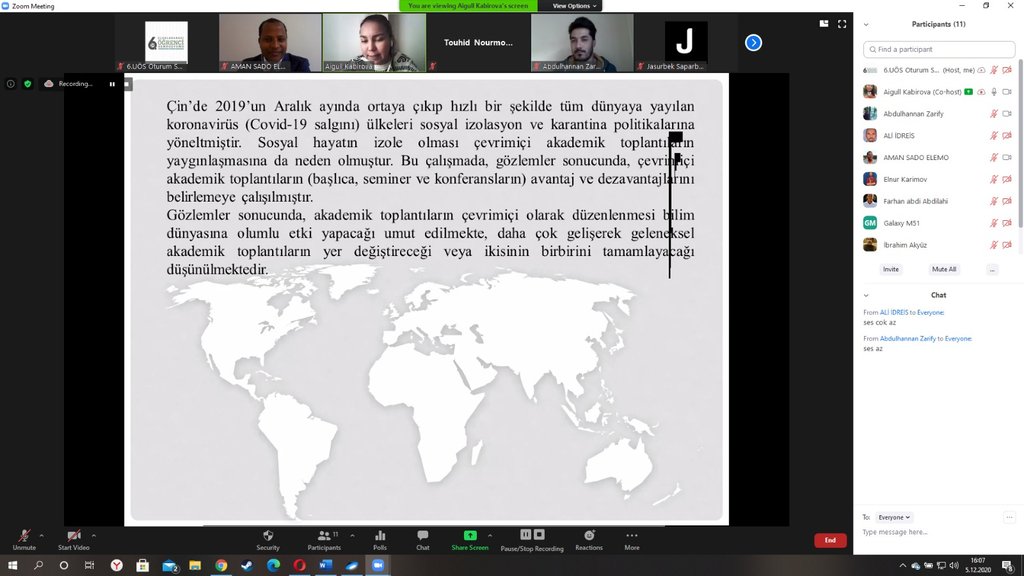The height and width of the screenshot is (576, 1024).
Task: Open the chat recipient 'Everyone' dropdown
Action: click(894, 517)
